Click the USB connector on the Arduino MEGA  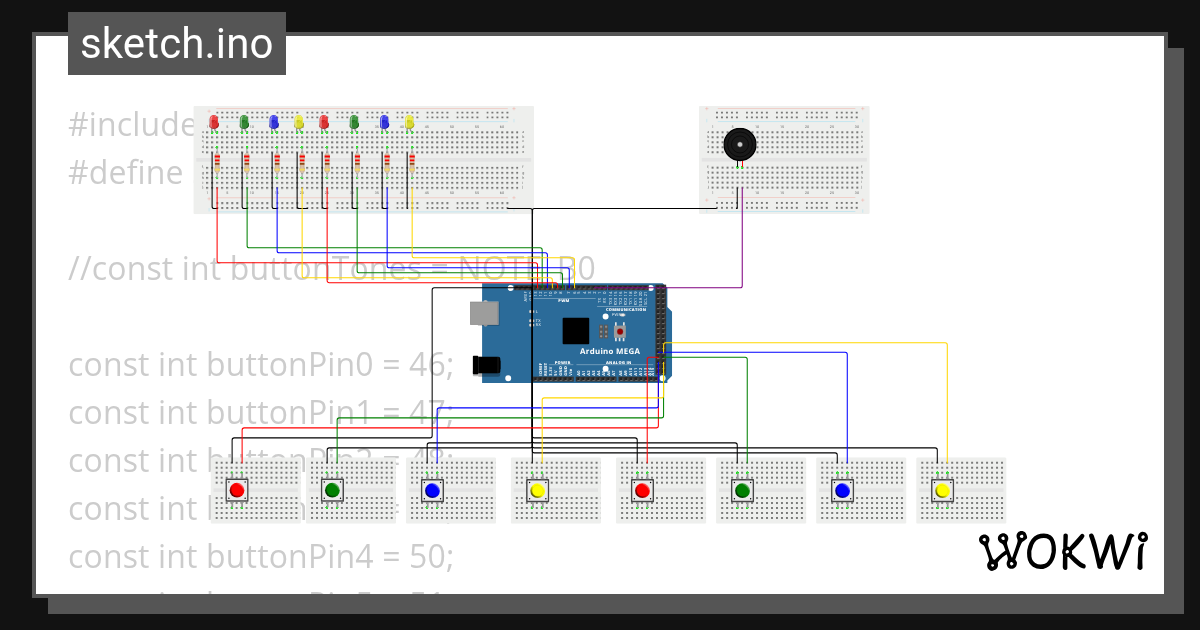[x=482, y=315]
